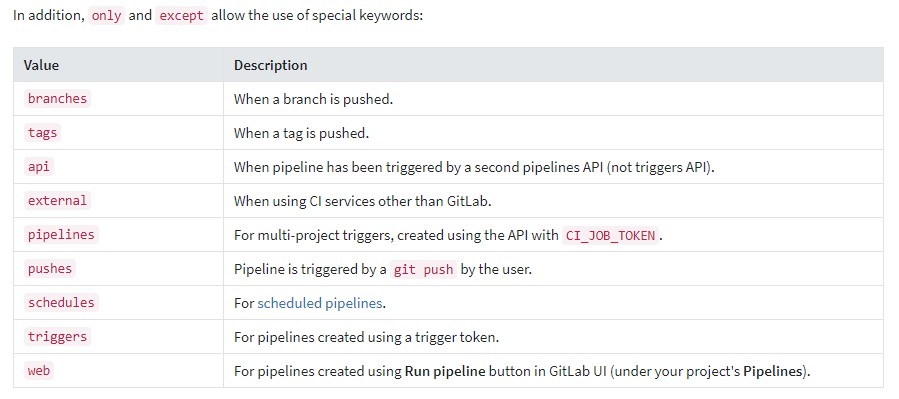Click the 'tags' keyword code
This screenshot has height=399, width=899.
(42, 132)
